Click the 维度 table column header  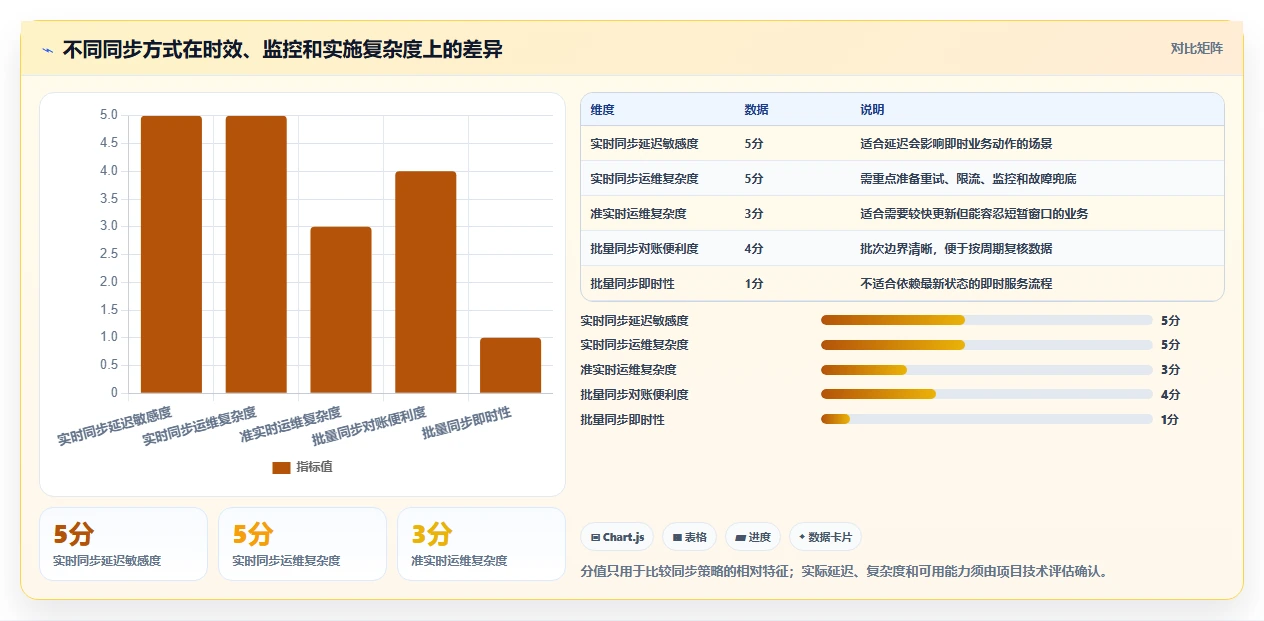pos(603,109)
